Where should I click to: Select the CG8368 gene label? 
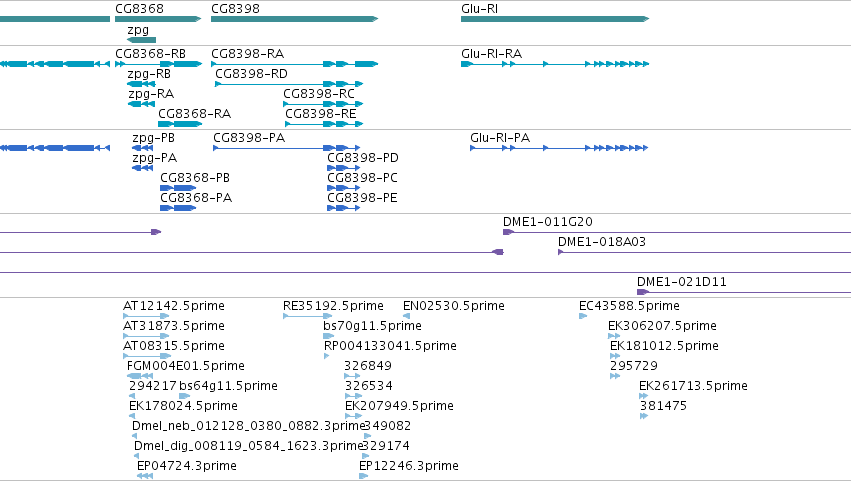click(x=139, y=9)
